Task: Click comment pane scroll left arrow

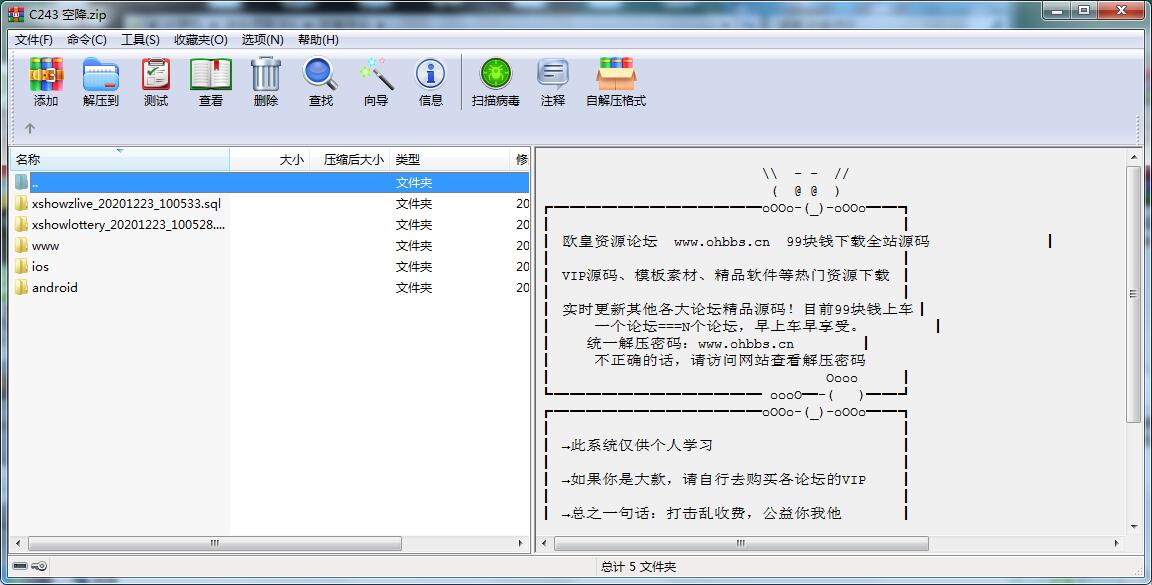Action: point(544,543)
